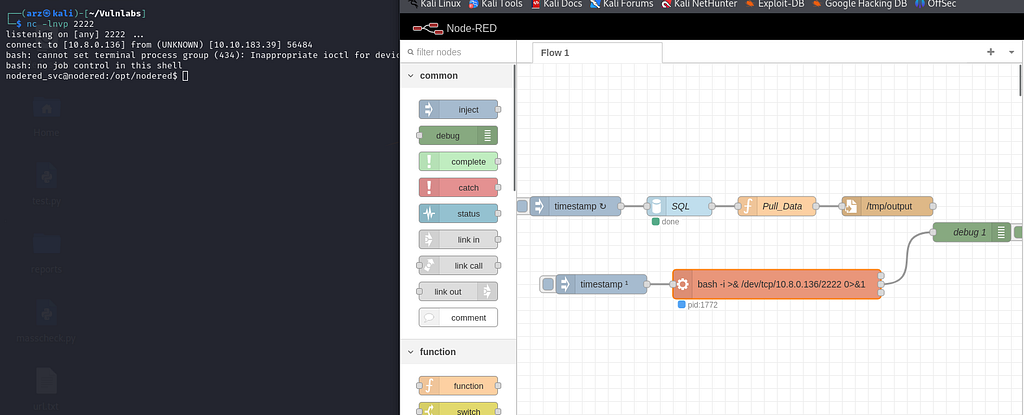Click the canvas vertical scrollbar
Screen dimensions: 1024x415
pyautogui.click(x=1021, y=80)
